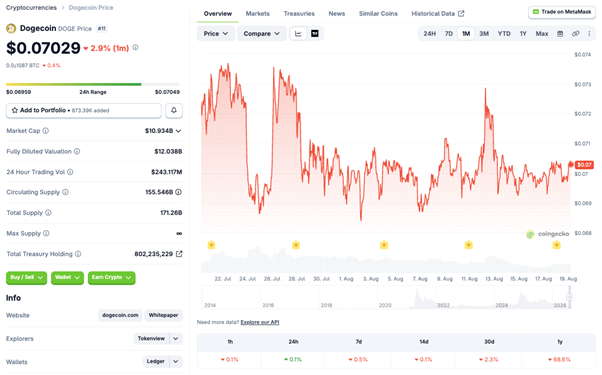The image size is (602, 375).
Task: Open the Price dropdown
Action: point(216,34)
